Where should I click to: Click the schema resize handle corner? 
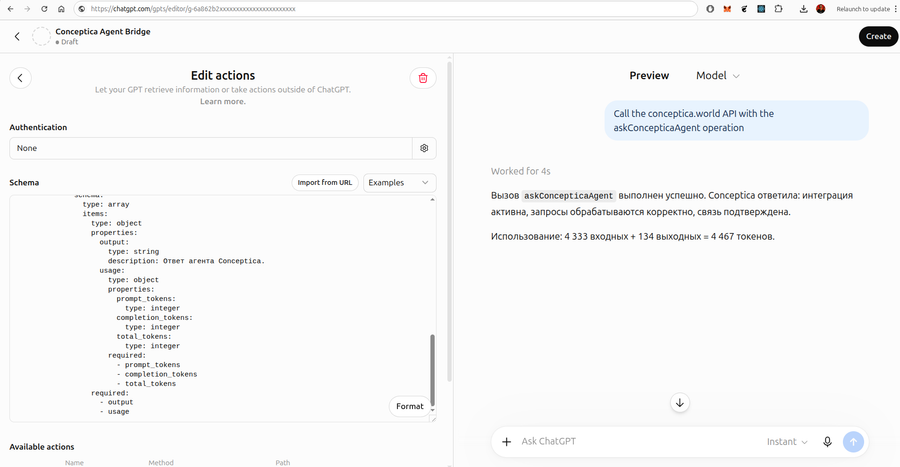click(433, 419)
